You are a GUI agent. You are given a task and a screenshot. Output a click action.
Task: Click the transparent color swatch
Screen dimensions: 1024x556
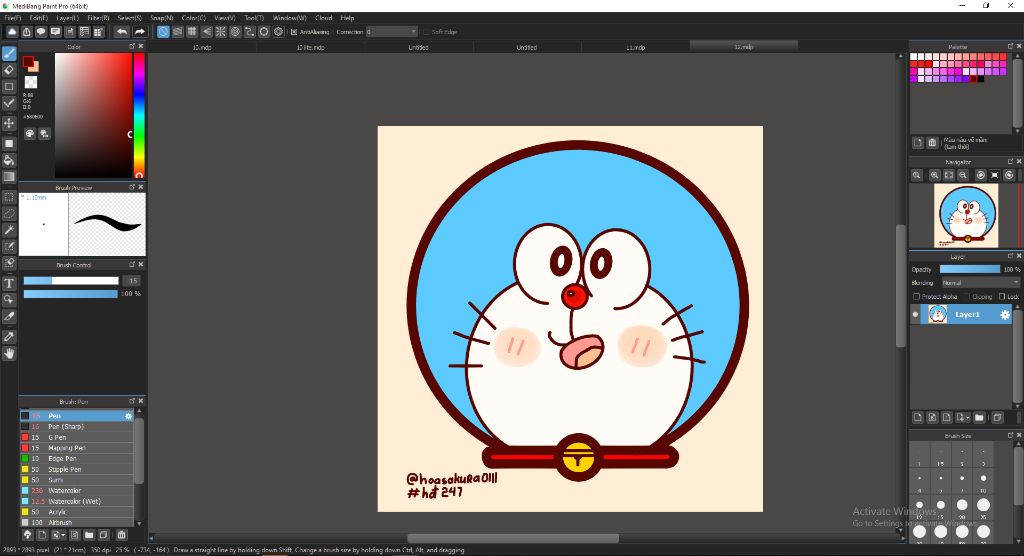tap(31, 82)
